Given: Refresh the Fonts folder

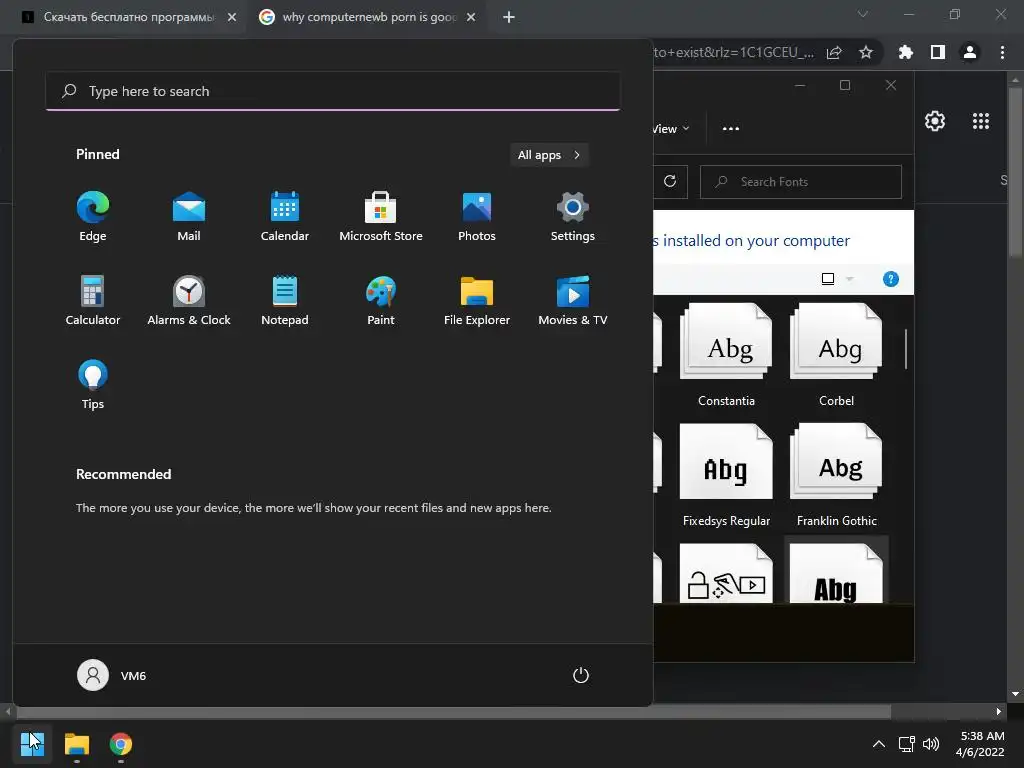Looking at the screenshot, I should pos(670,182).
